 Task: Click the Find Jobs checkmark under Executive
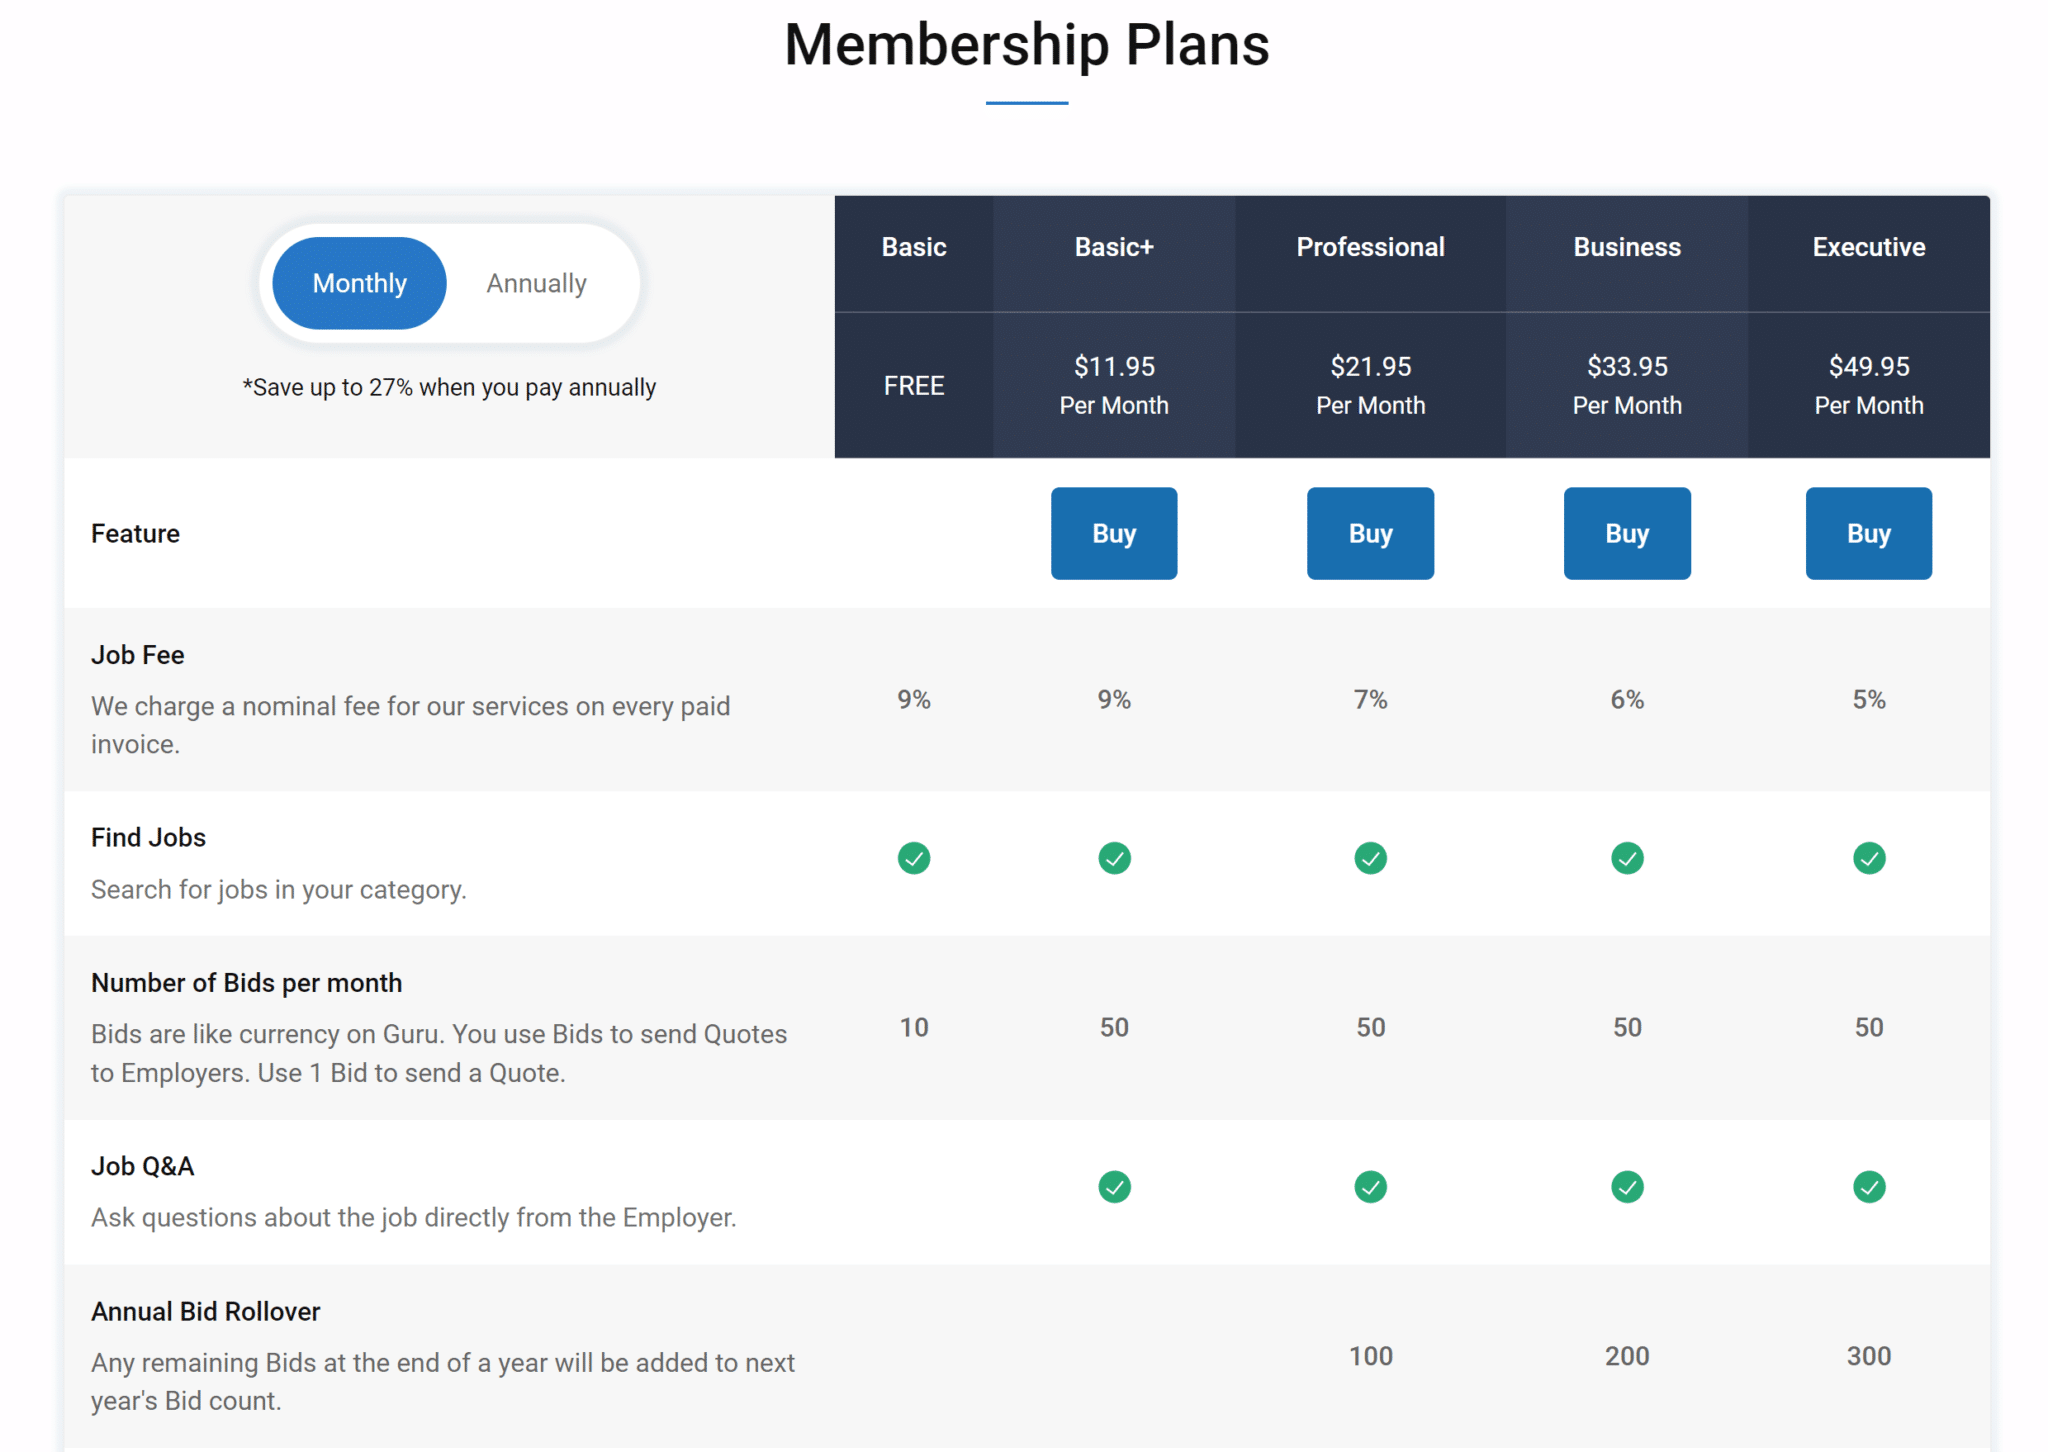coord(1868,858)
